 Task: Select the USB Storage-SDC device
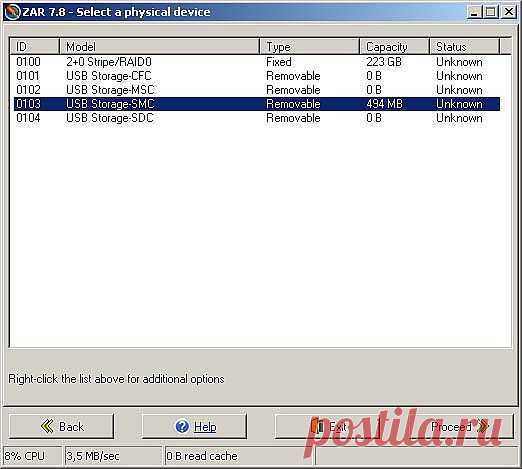[x=257, y=118]
